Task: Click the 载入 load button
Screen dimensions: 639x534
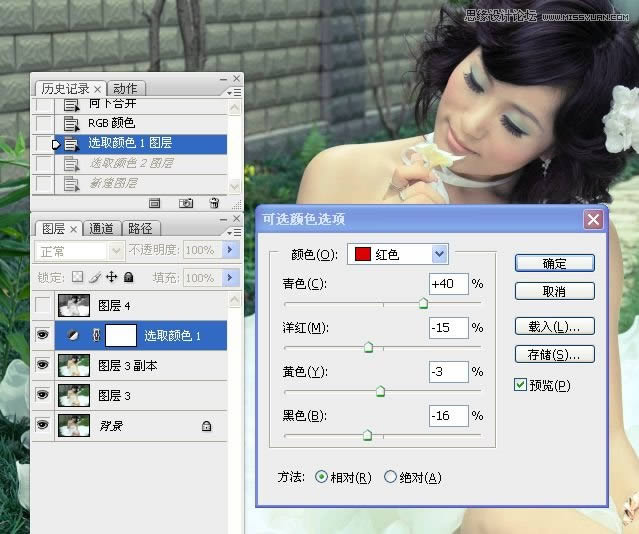Action: click(x=554, y=327)
